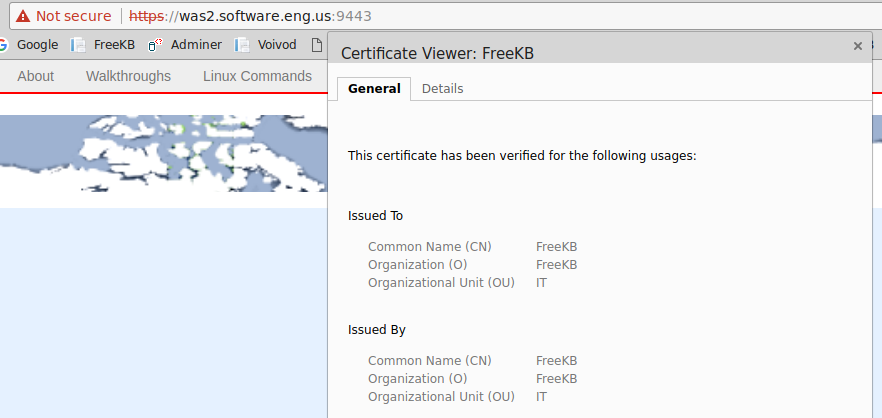Click the Adminer bookmark favicon
882x418 pixels.
click(155, 45)
